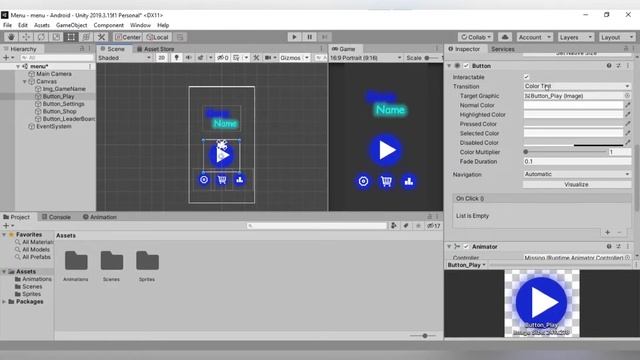Image resolution: width=640 pixels, height=360 pixels.
Task: Toggle 2D scene view mode
Action: point(162,58)
